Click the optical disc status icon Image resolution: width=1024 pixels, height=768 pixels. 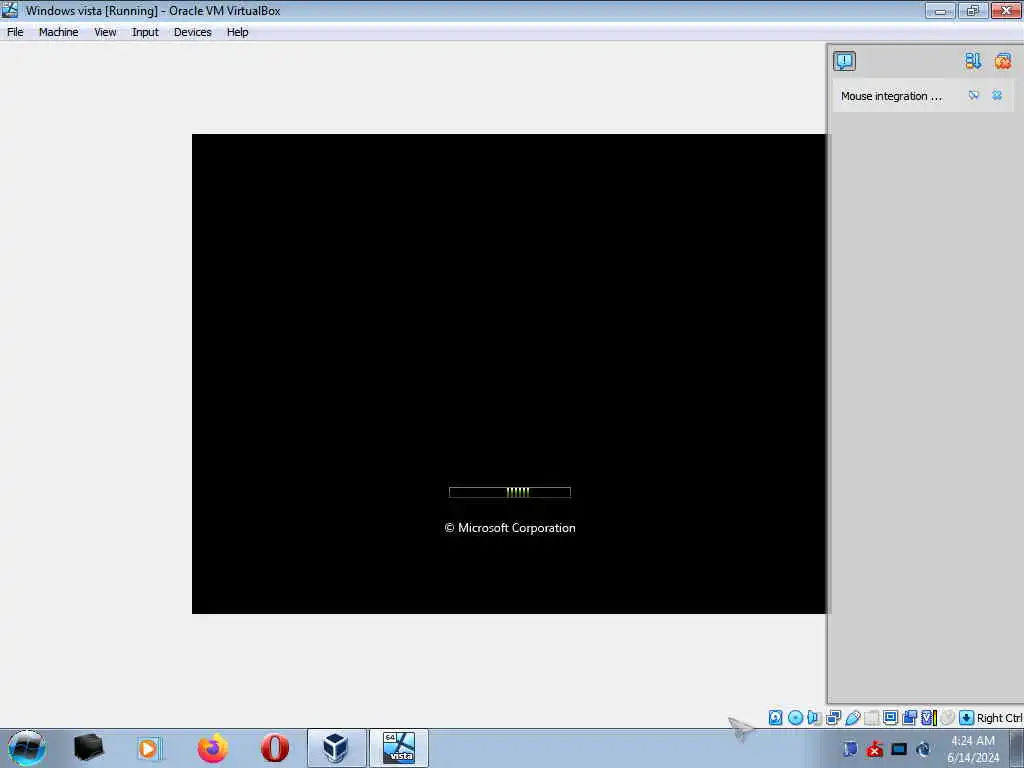tap(795, 718)
